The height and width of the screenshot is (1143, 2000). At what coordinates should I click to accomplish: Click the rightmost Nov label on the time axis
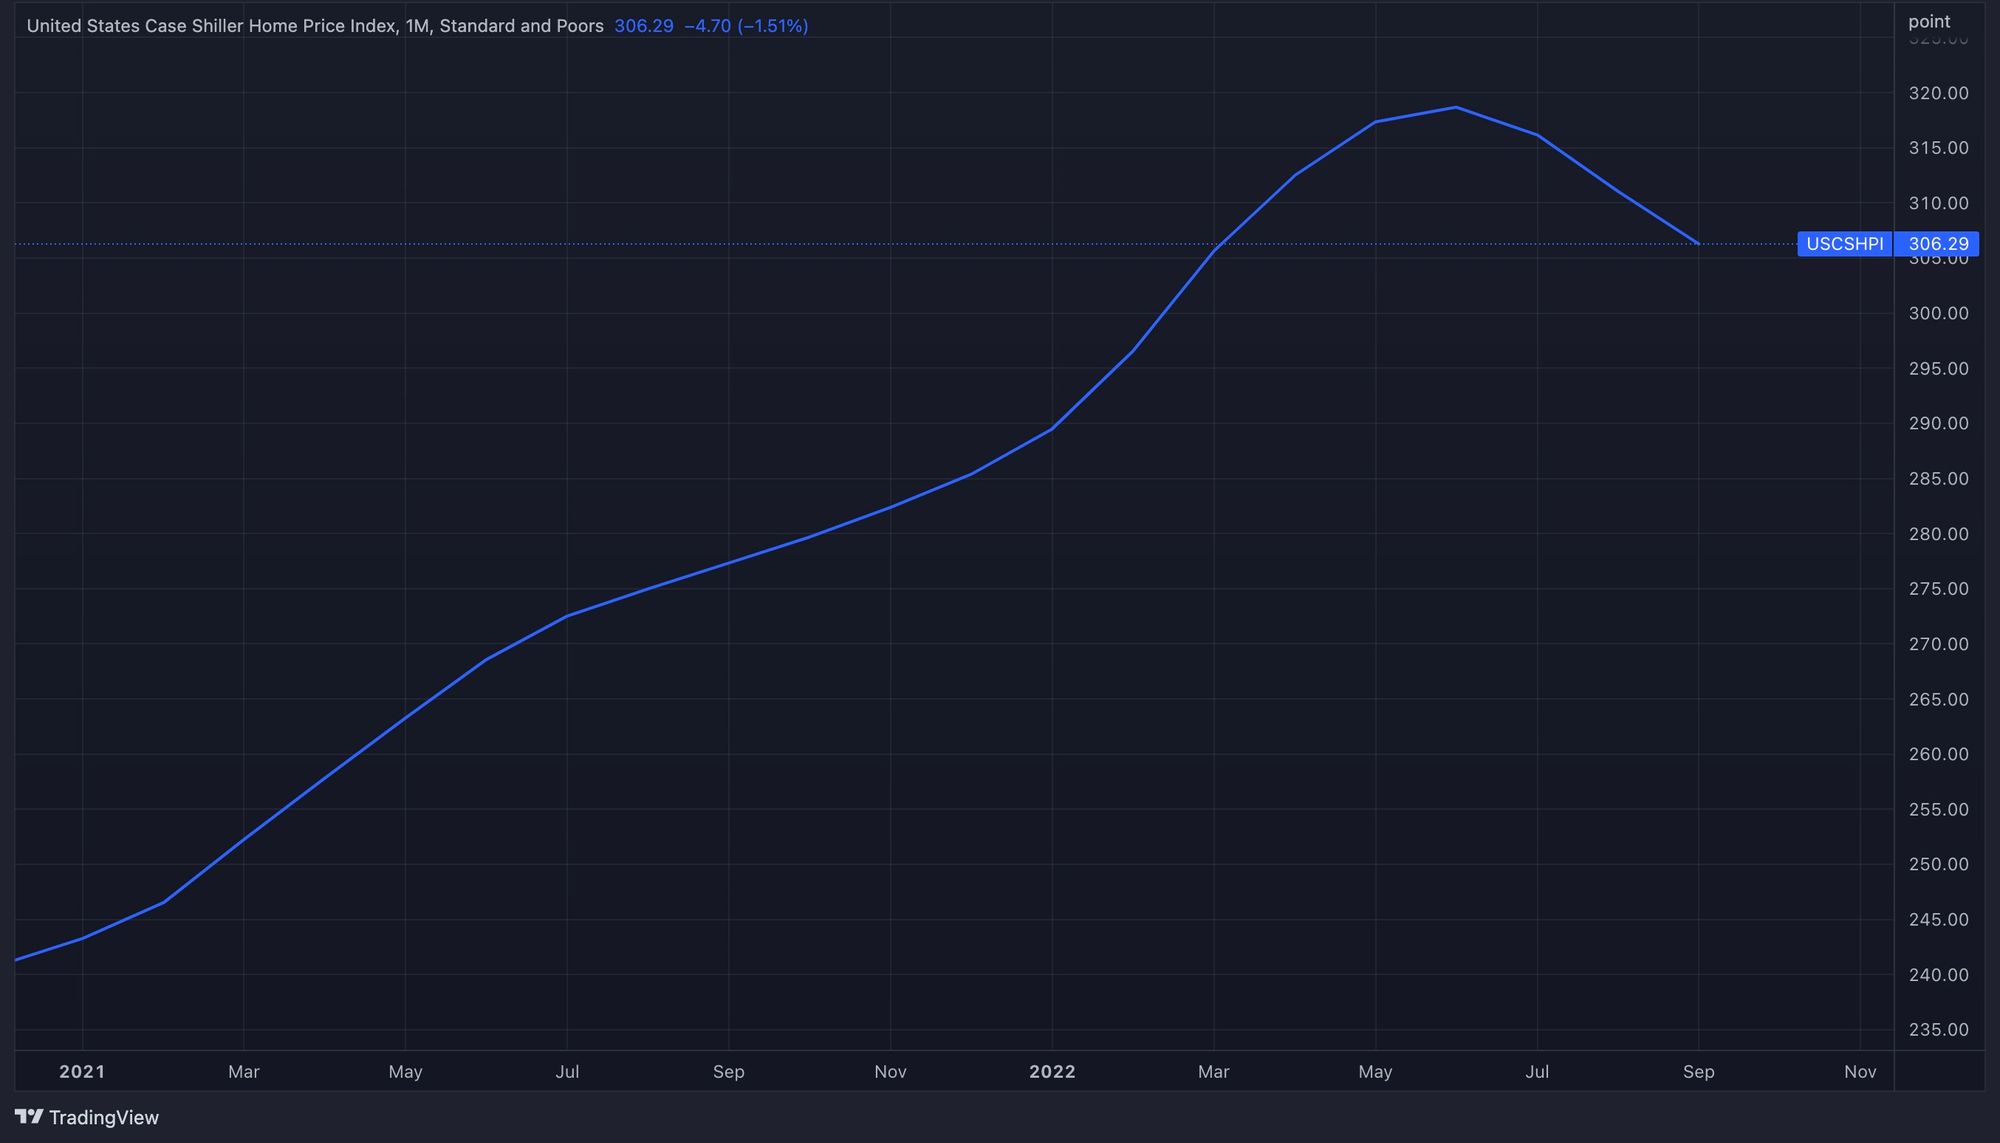1859,1072
